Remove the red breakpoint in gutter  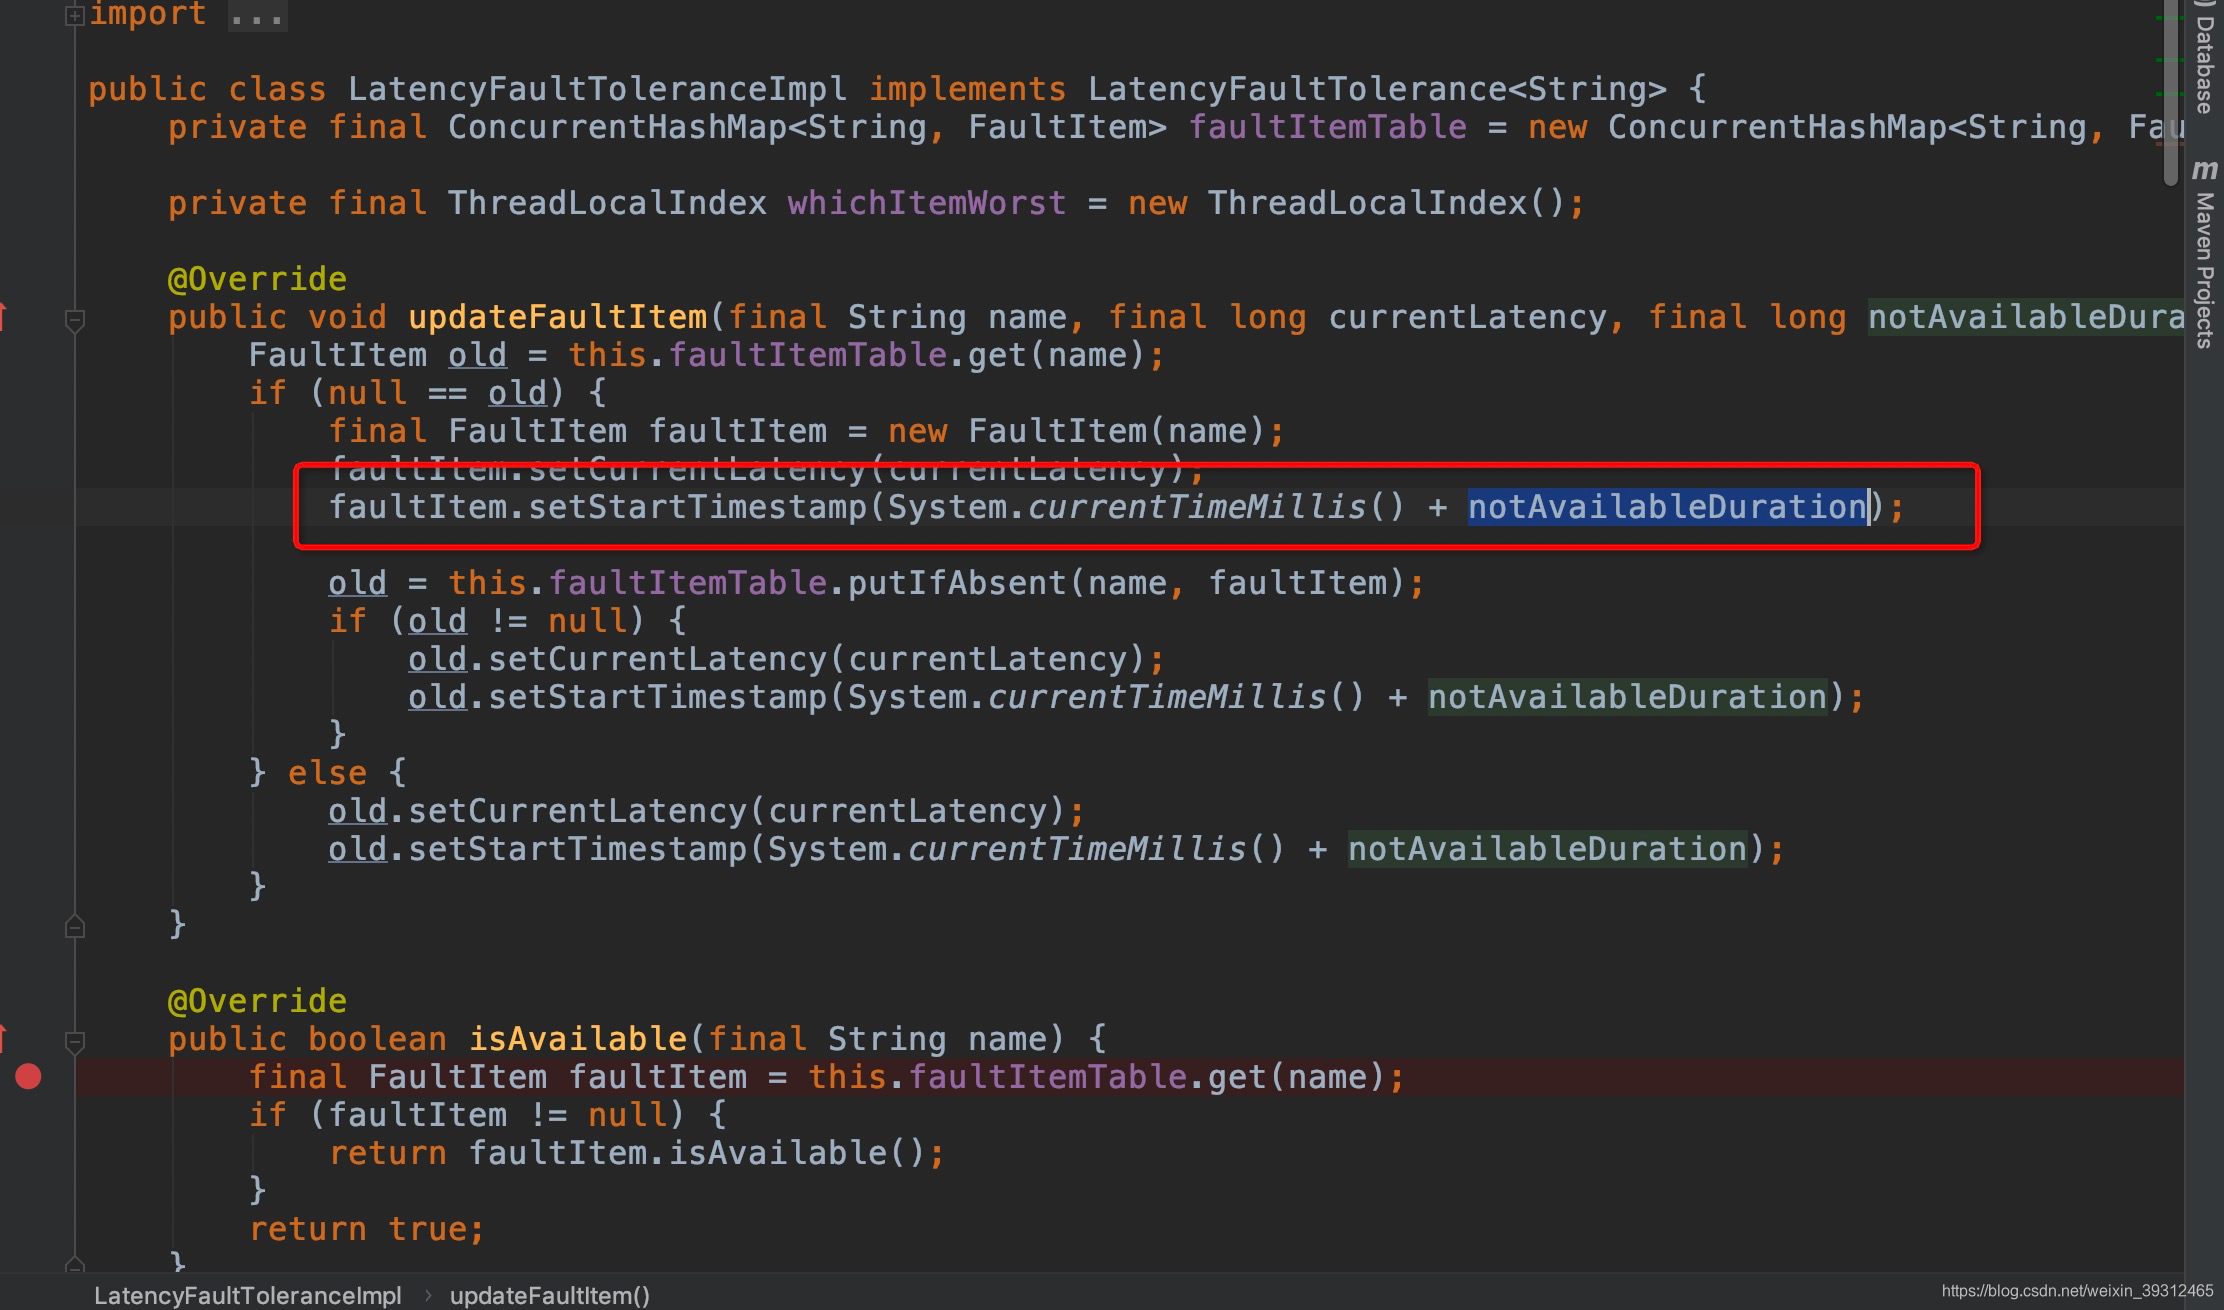(x=28, y=1076)
